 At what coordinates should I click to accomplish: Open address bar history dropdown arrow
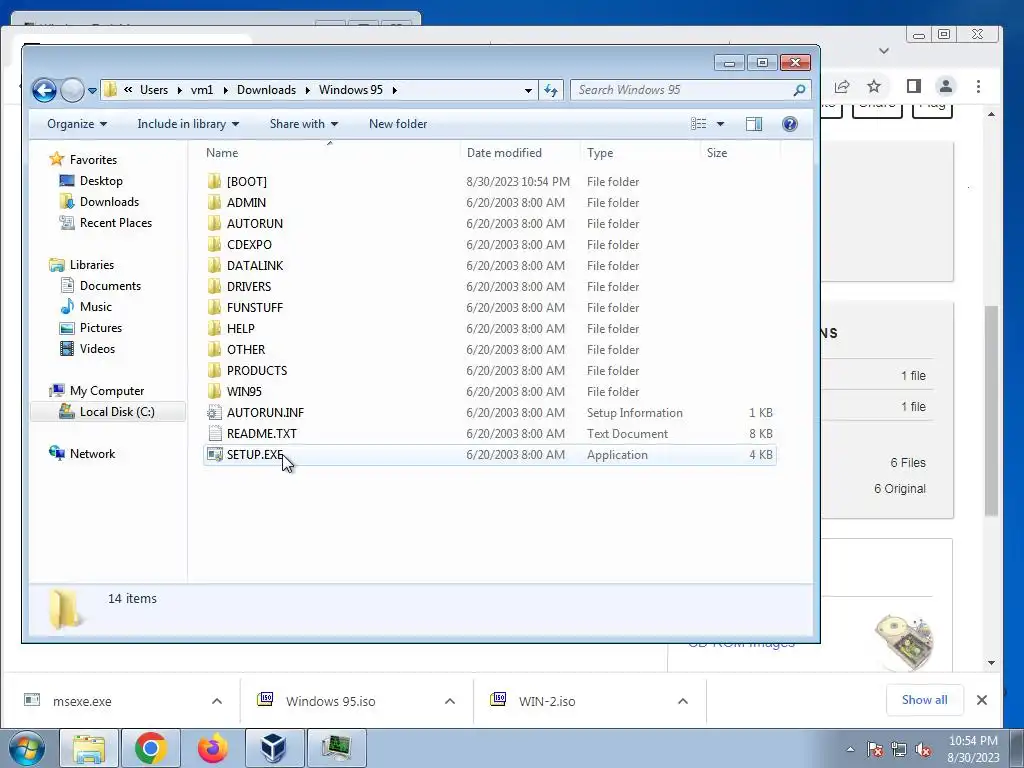[x=528, y=91]
